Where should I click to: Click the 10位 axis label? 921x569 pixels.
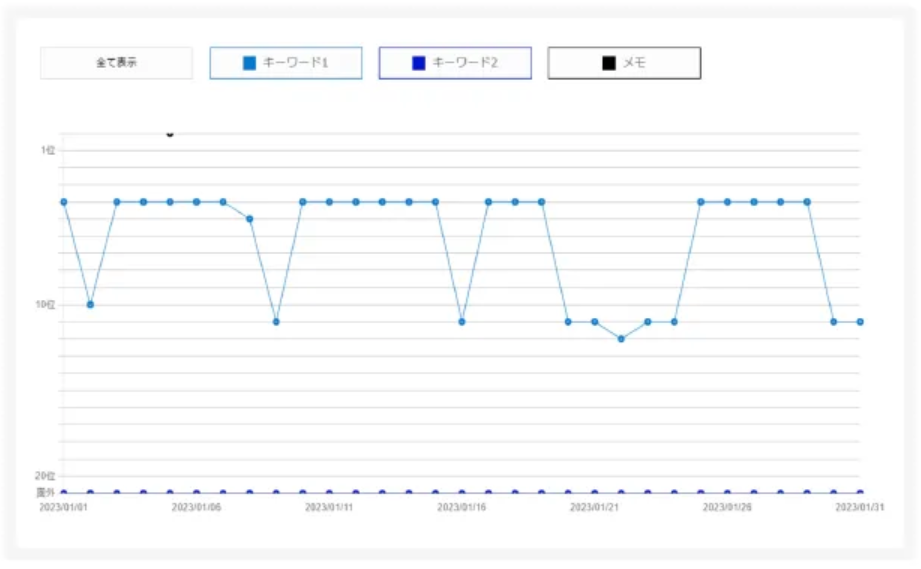coord(45,304)
